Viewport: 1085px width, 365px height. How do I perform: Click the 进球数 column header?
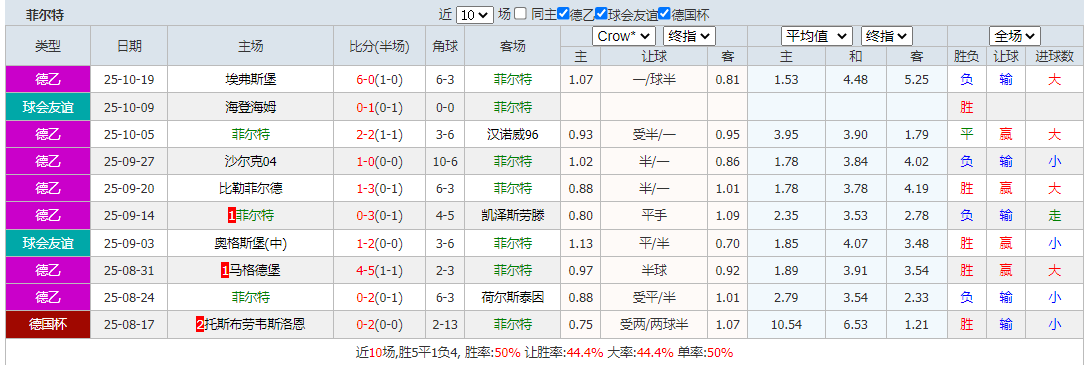[x=1055, y=57]
